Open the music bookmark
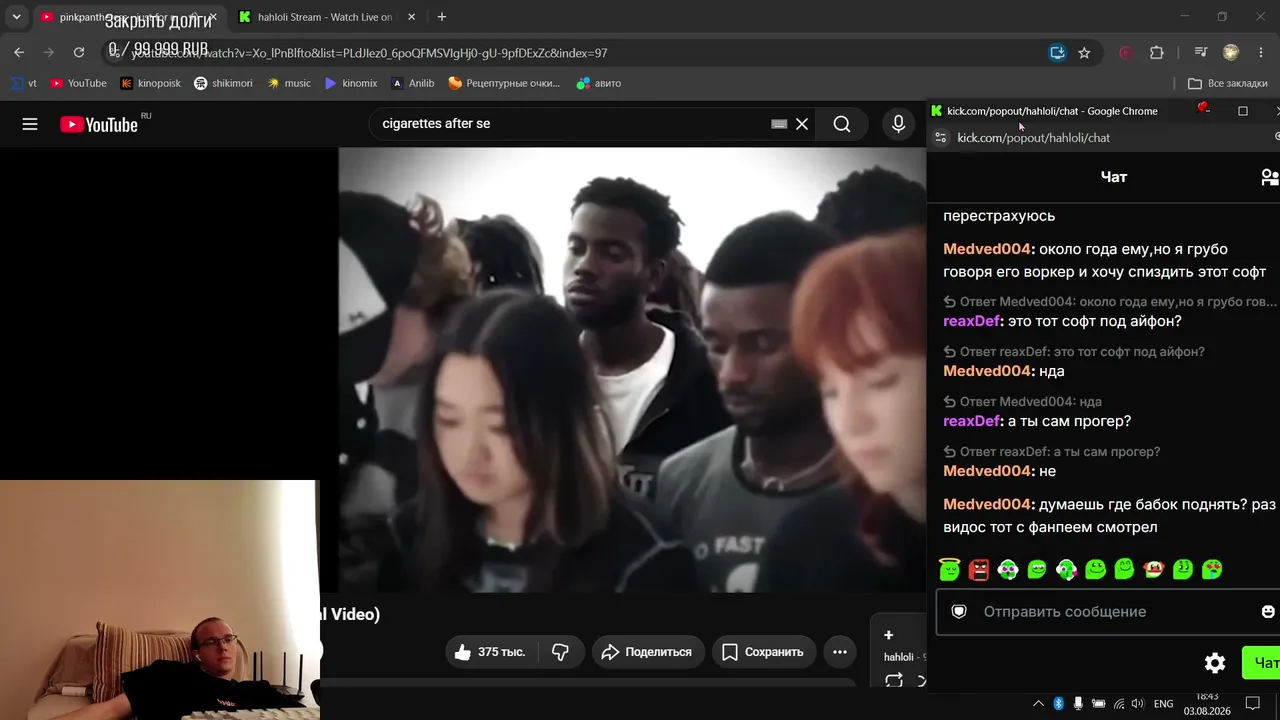Image resolution: width=1280 pixels, height=720 pixels. point(289,83)
